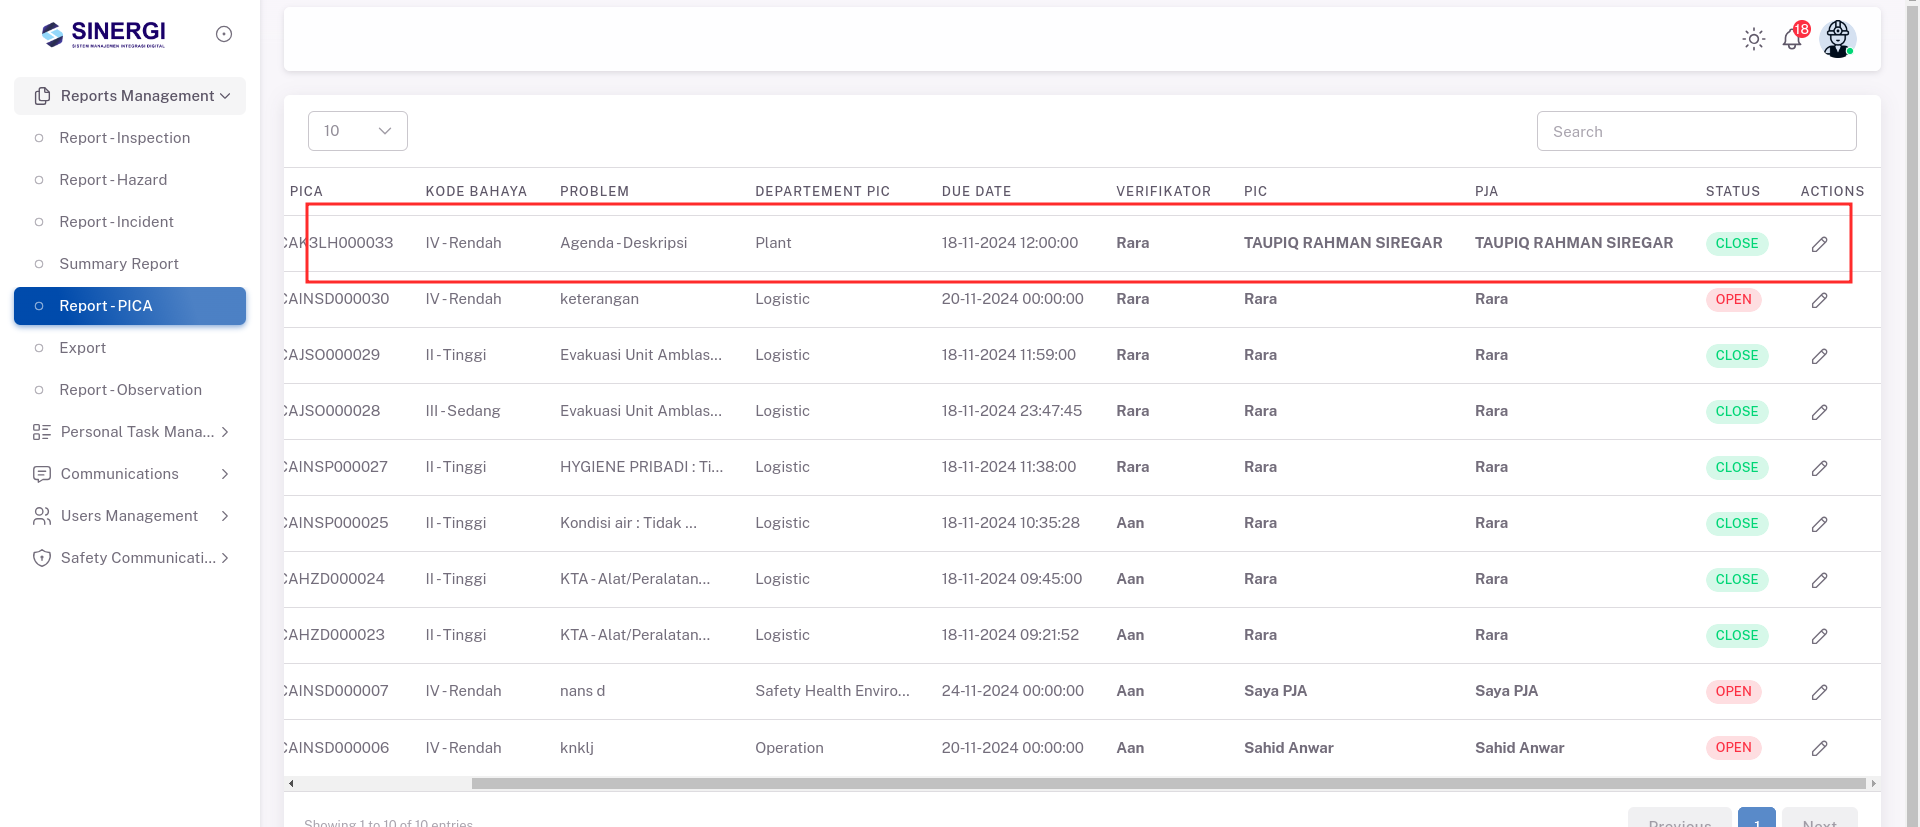1920x827 pixels.
Task: Click the Operation department cell
Action: (x=789, y=748)
